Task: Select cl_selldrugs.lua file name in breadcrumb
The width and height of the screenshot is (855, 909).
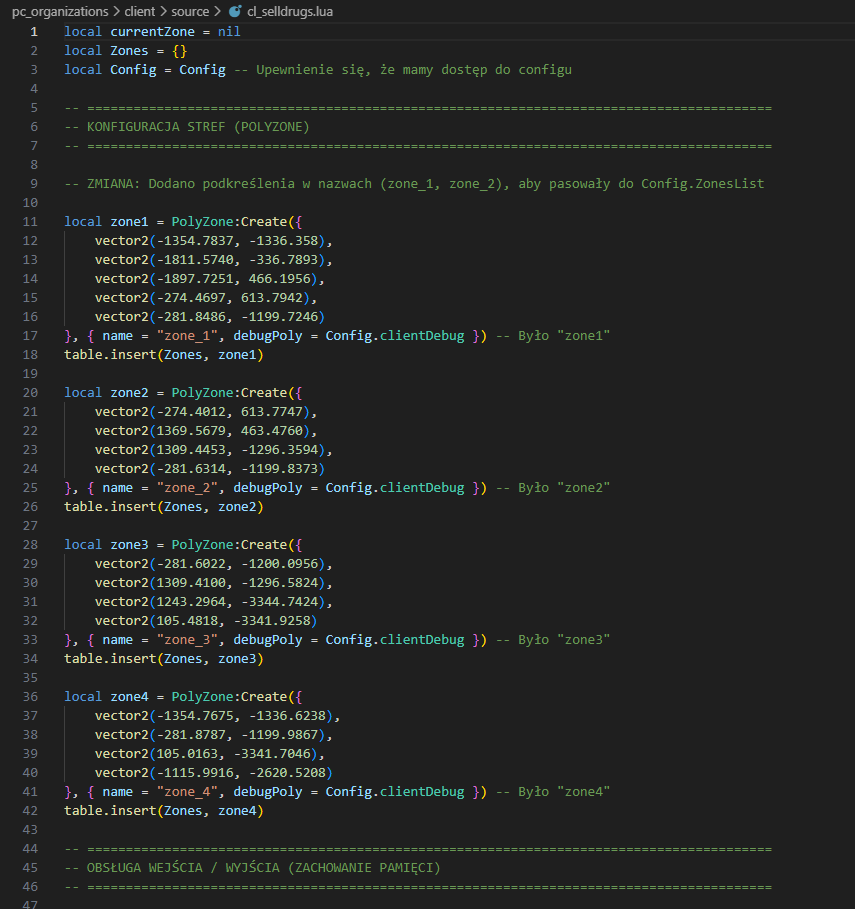Action: tap(289, 12)
